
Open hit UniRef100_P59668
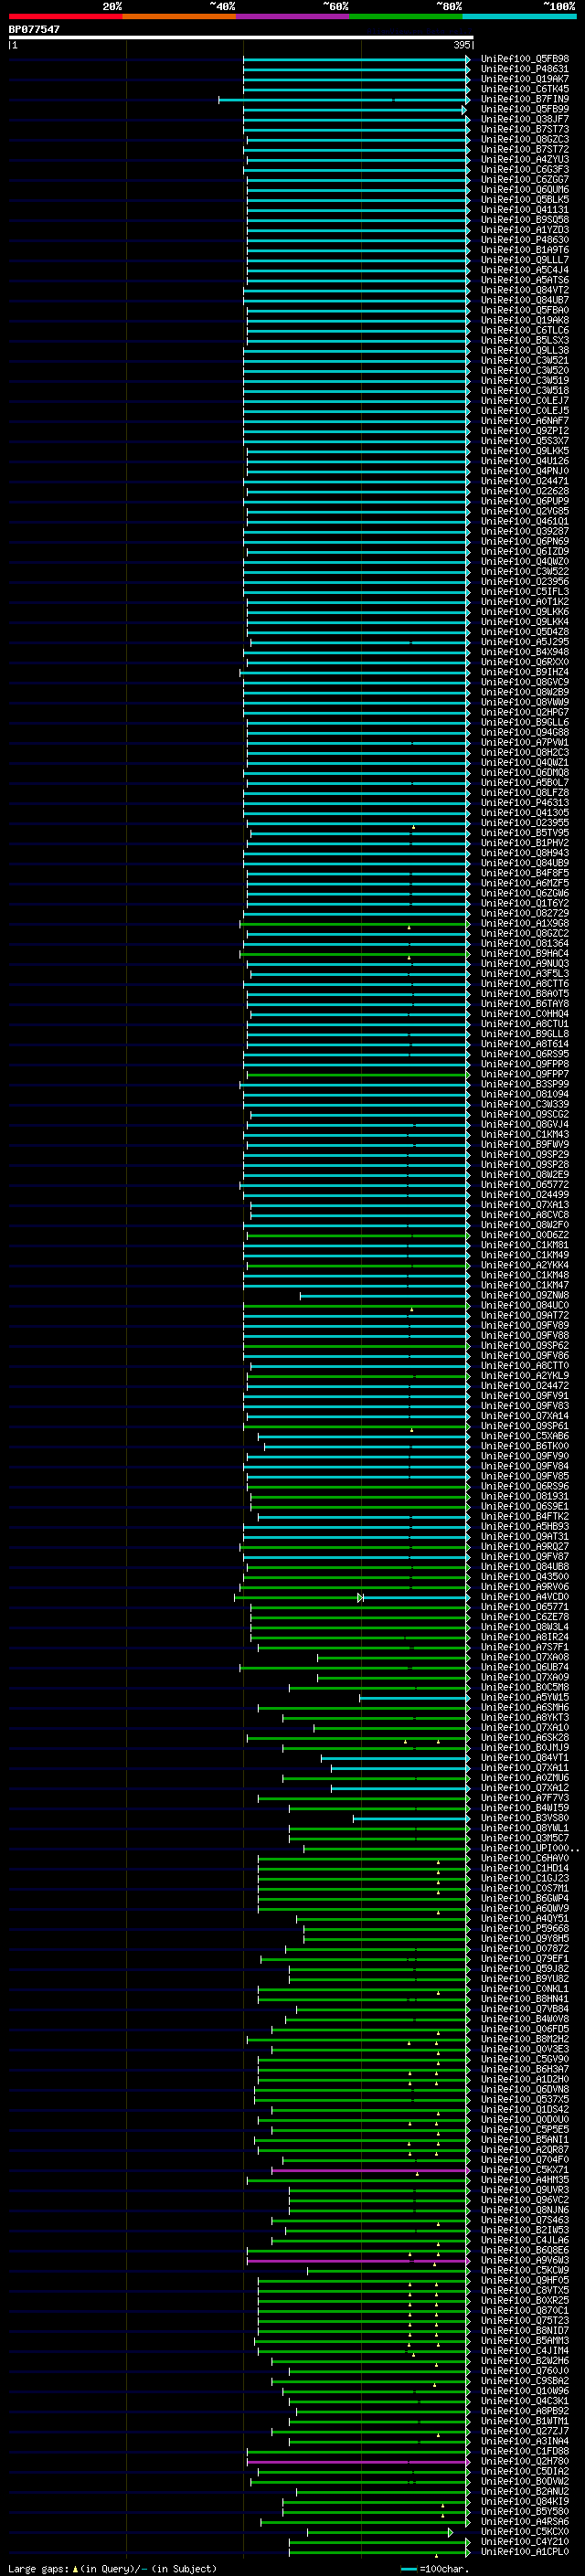[524, 1928]
